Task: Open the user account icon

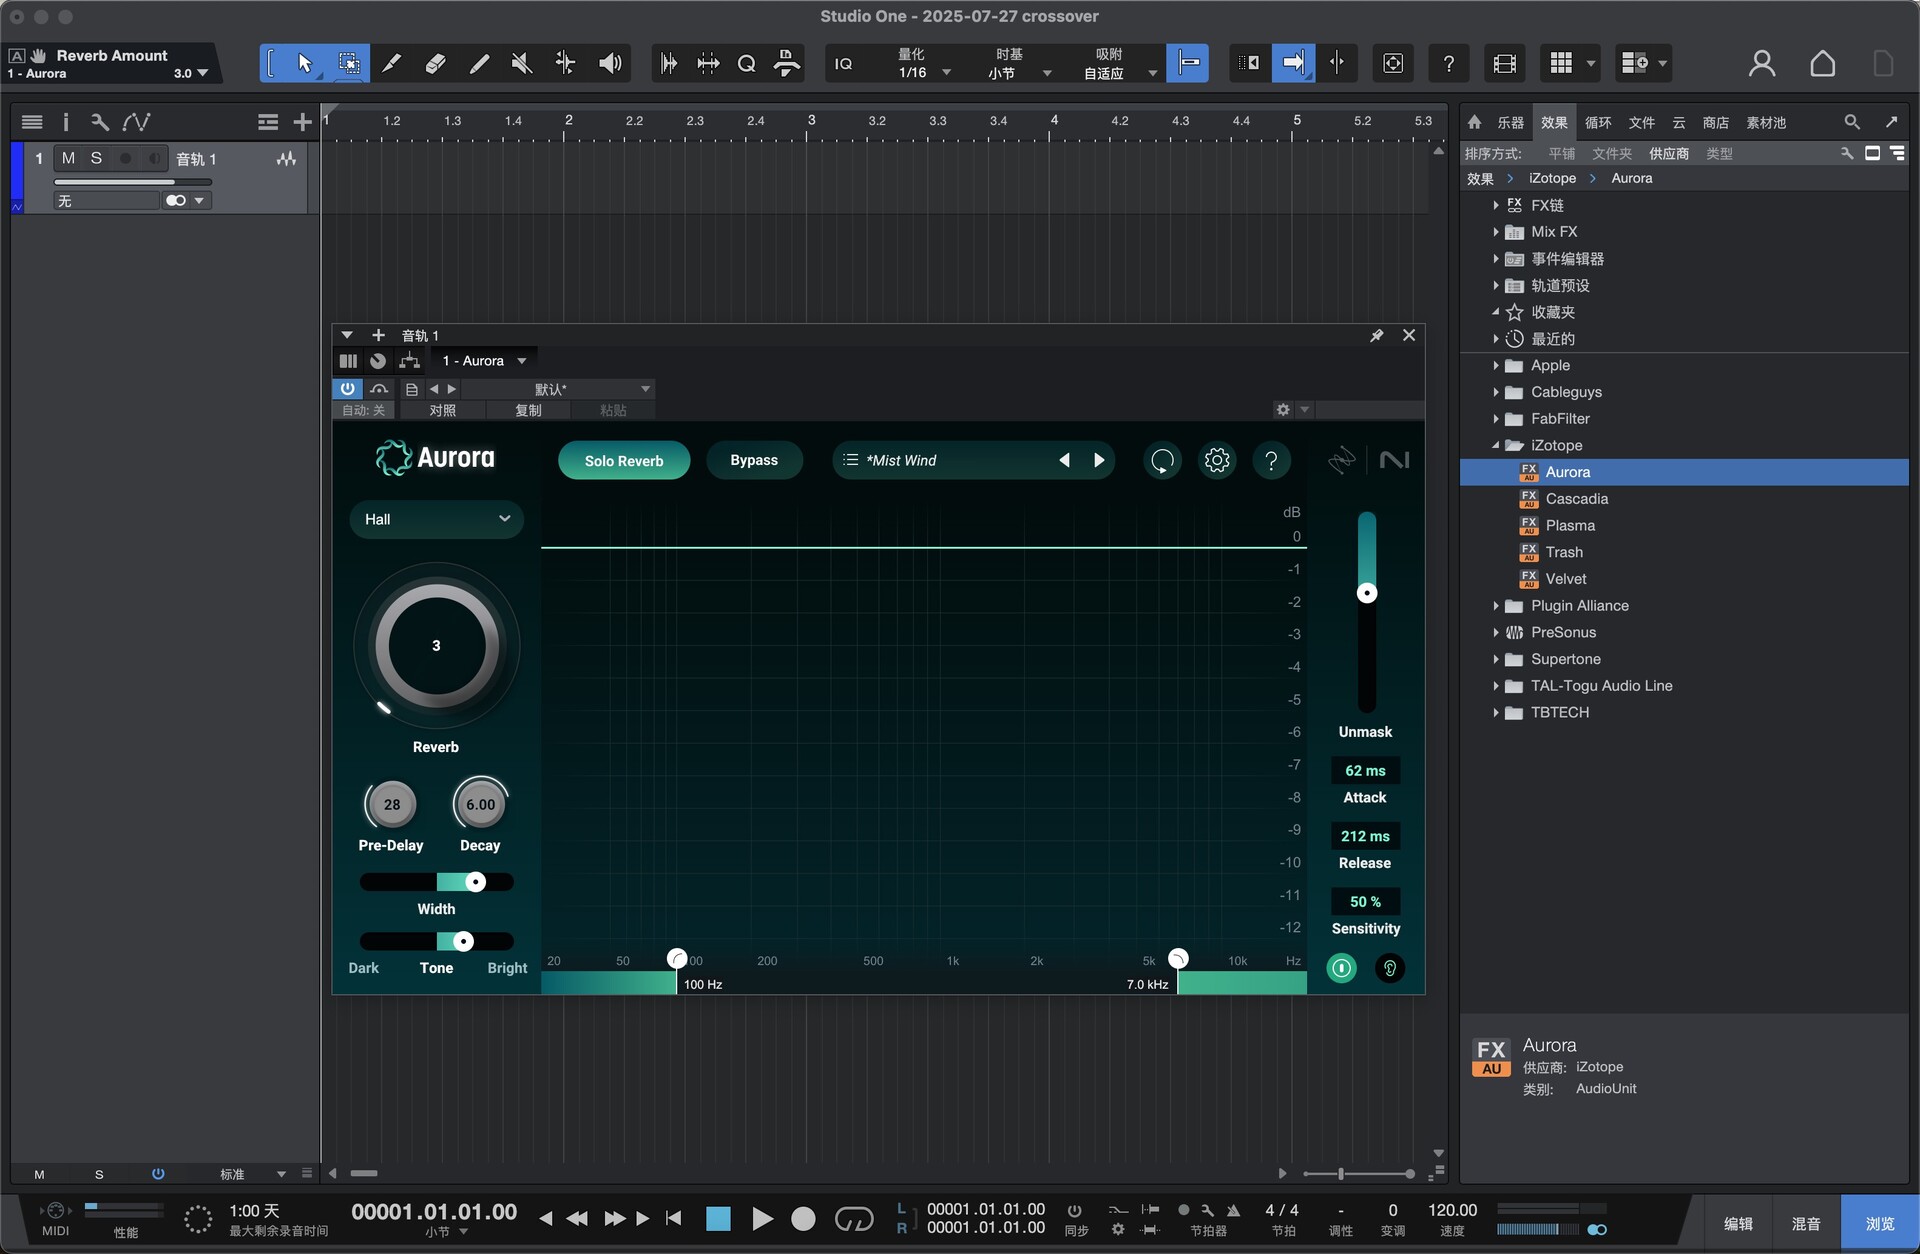Action: [x=1761, y=64]
